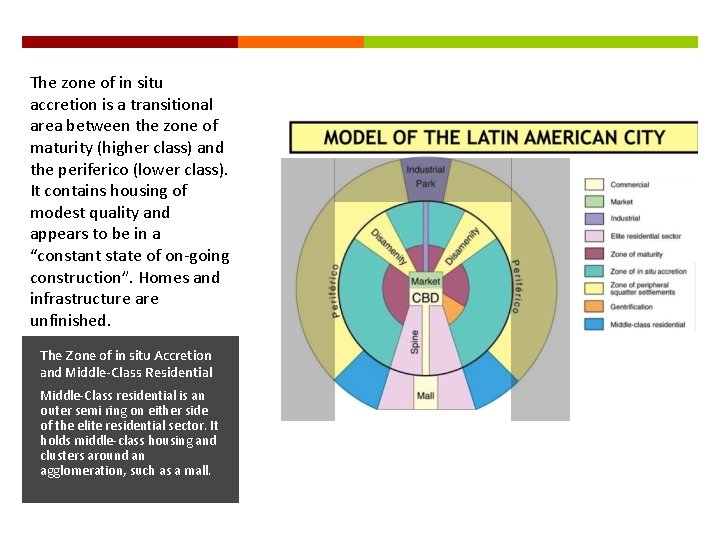This screenshot has width=720, height=540.
Task: Click the left 'Disamenity' wedge label
Action: [389, 247]
